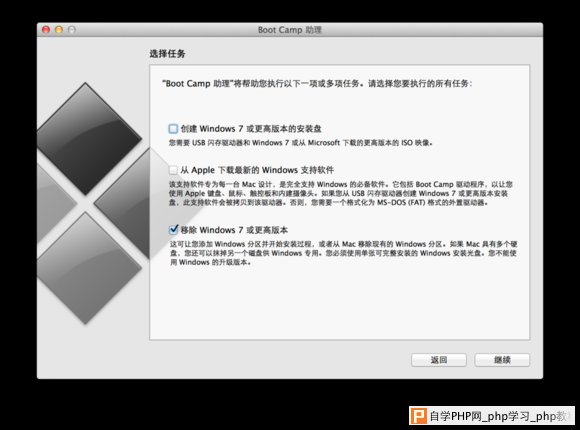Click the orange P watermark icon
The width and height of the screenshot is (580, 430).
pos(419,416)
